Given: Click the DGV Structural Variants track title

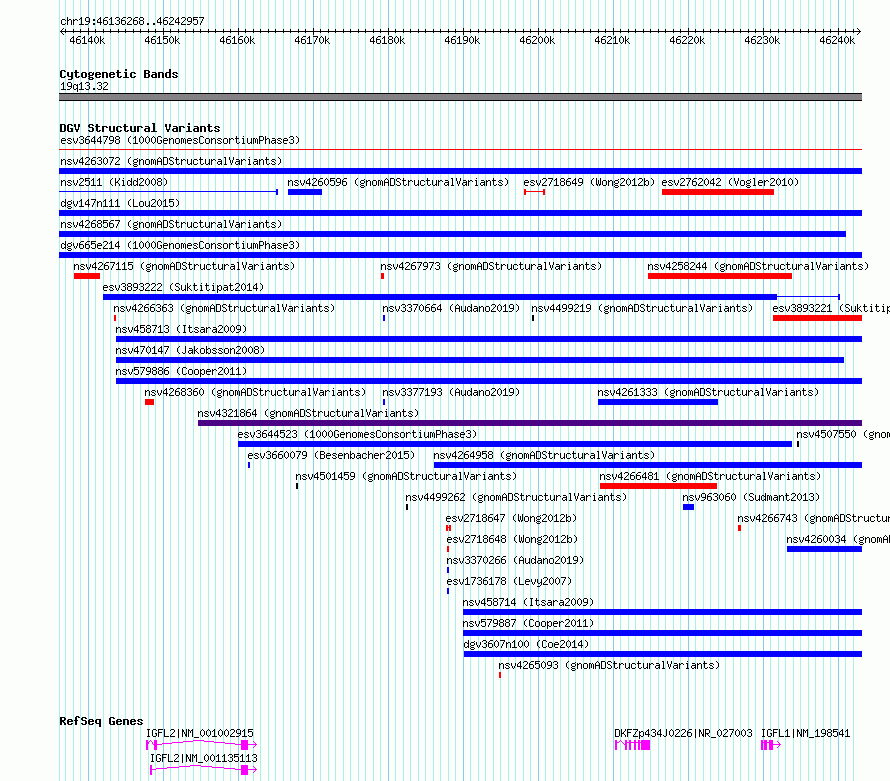Looking at the screenshot, I should pyautogui.click(x=140, y=128).
